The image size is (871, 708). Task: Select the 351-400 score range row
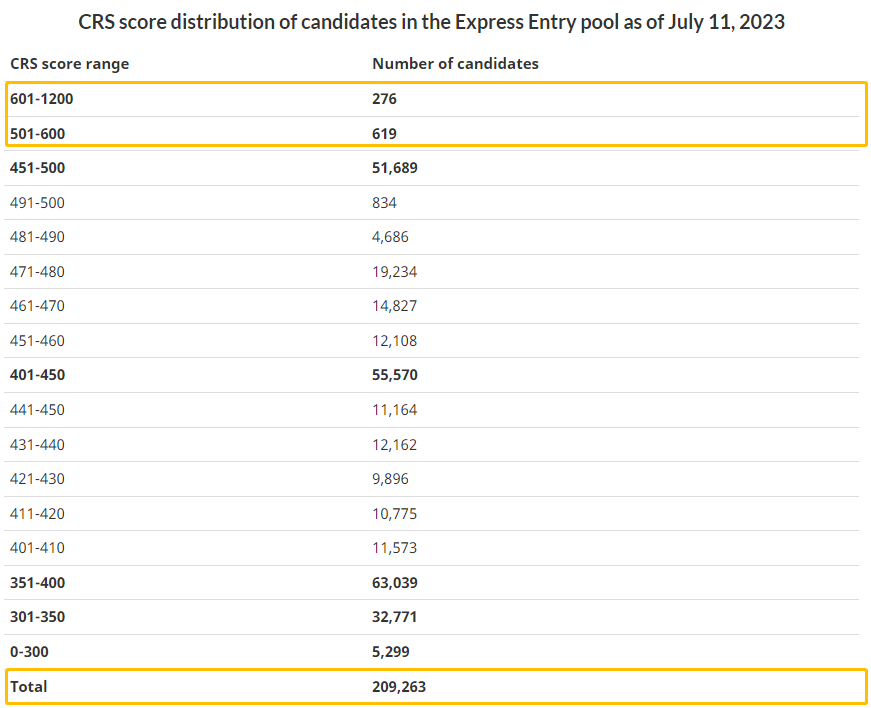pos(38,583)
